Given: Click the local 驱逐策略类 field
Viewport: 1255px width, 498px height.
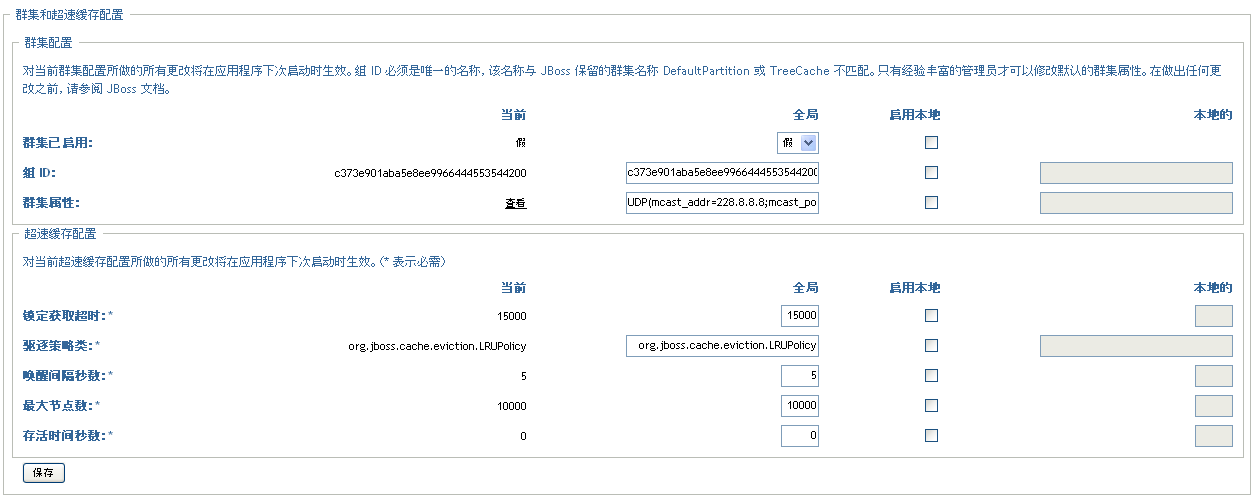Looking at the screenshot, I should pyautogui.click(x=1137, y=346).
